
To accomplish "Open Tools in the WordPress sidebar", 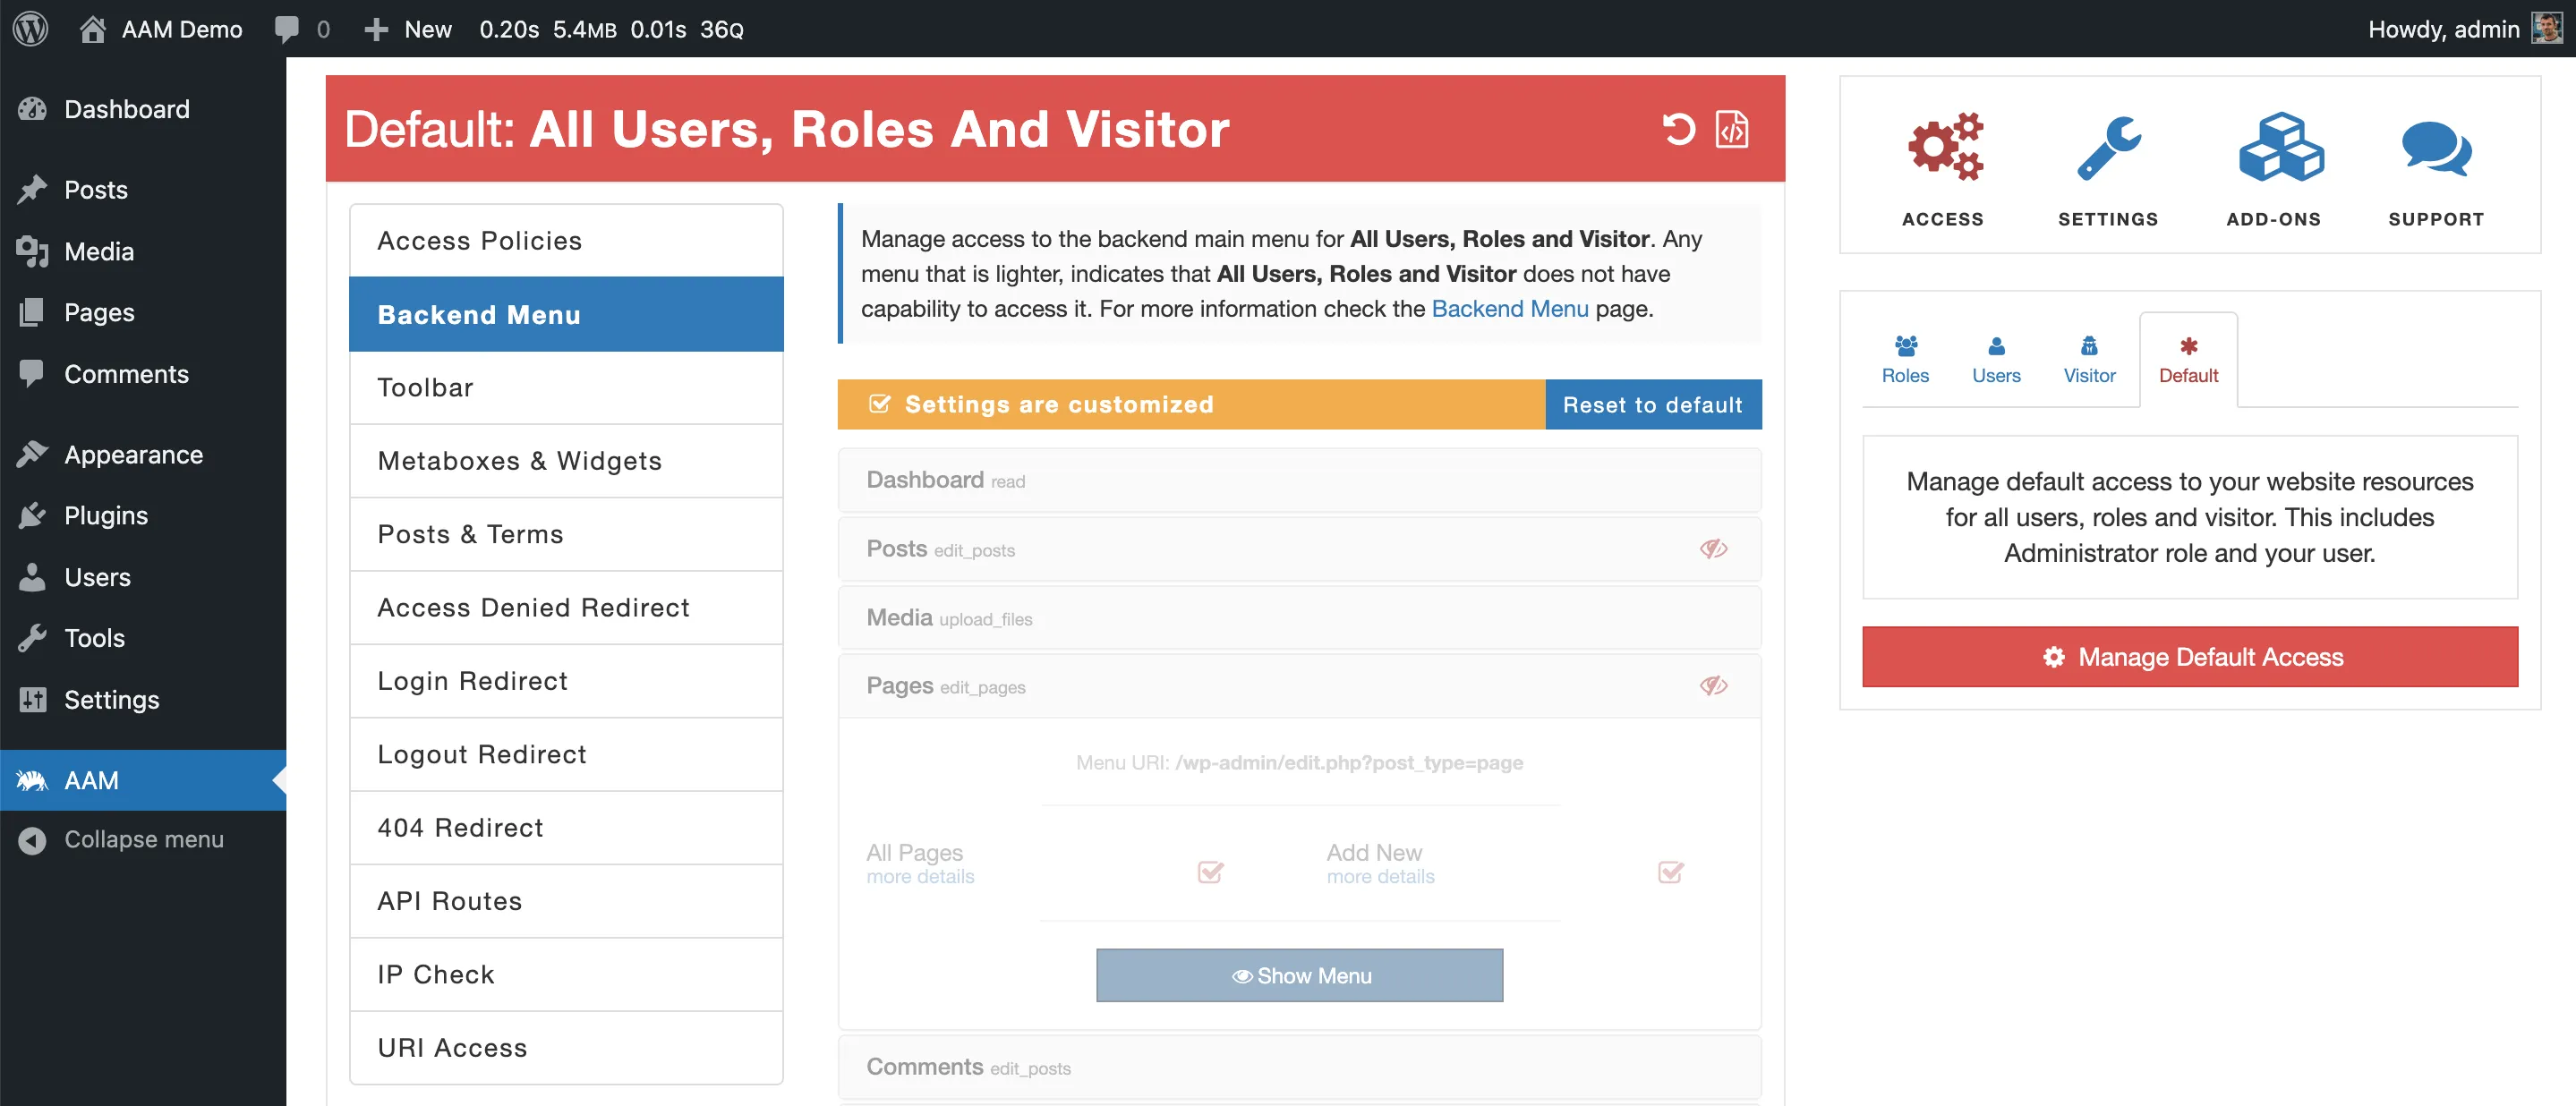I will 143,638.
